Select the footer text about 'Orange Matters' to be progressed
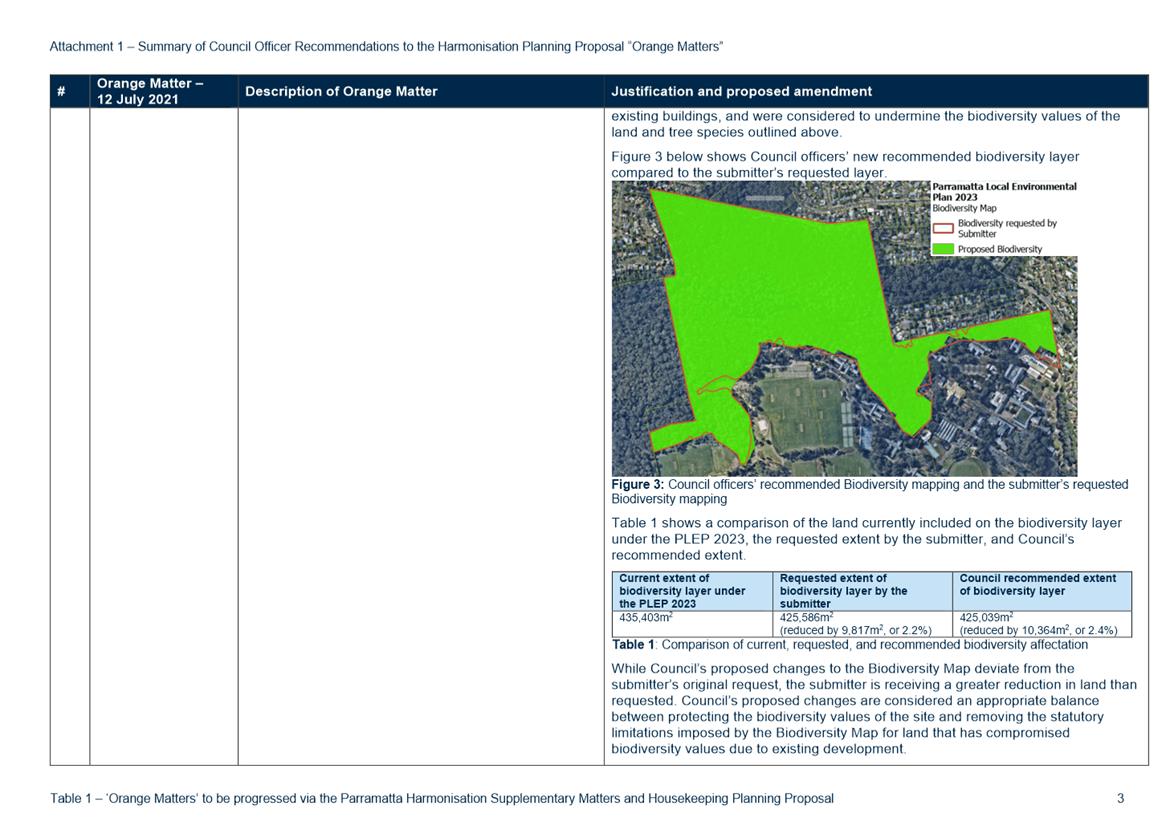1174x830 pixels. pyautogui.click(x=442, y=799)
